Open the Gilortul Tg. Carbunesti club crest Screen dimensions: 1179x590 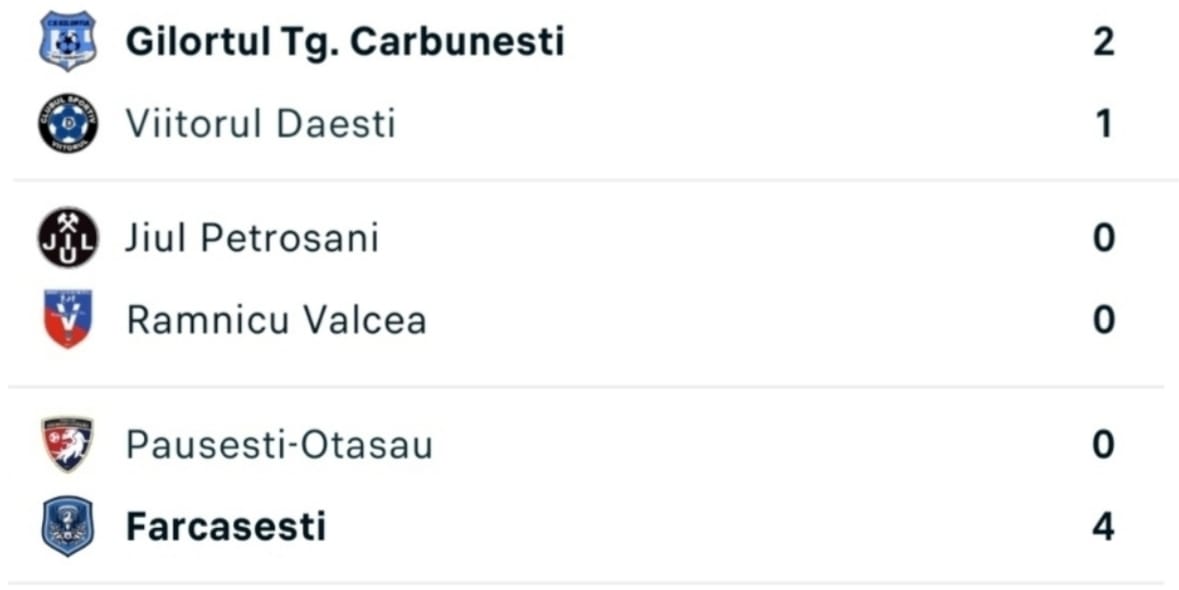point(68,41)
